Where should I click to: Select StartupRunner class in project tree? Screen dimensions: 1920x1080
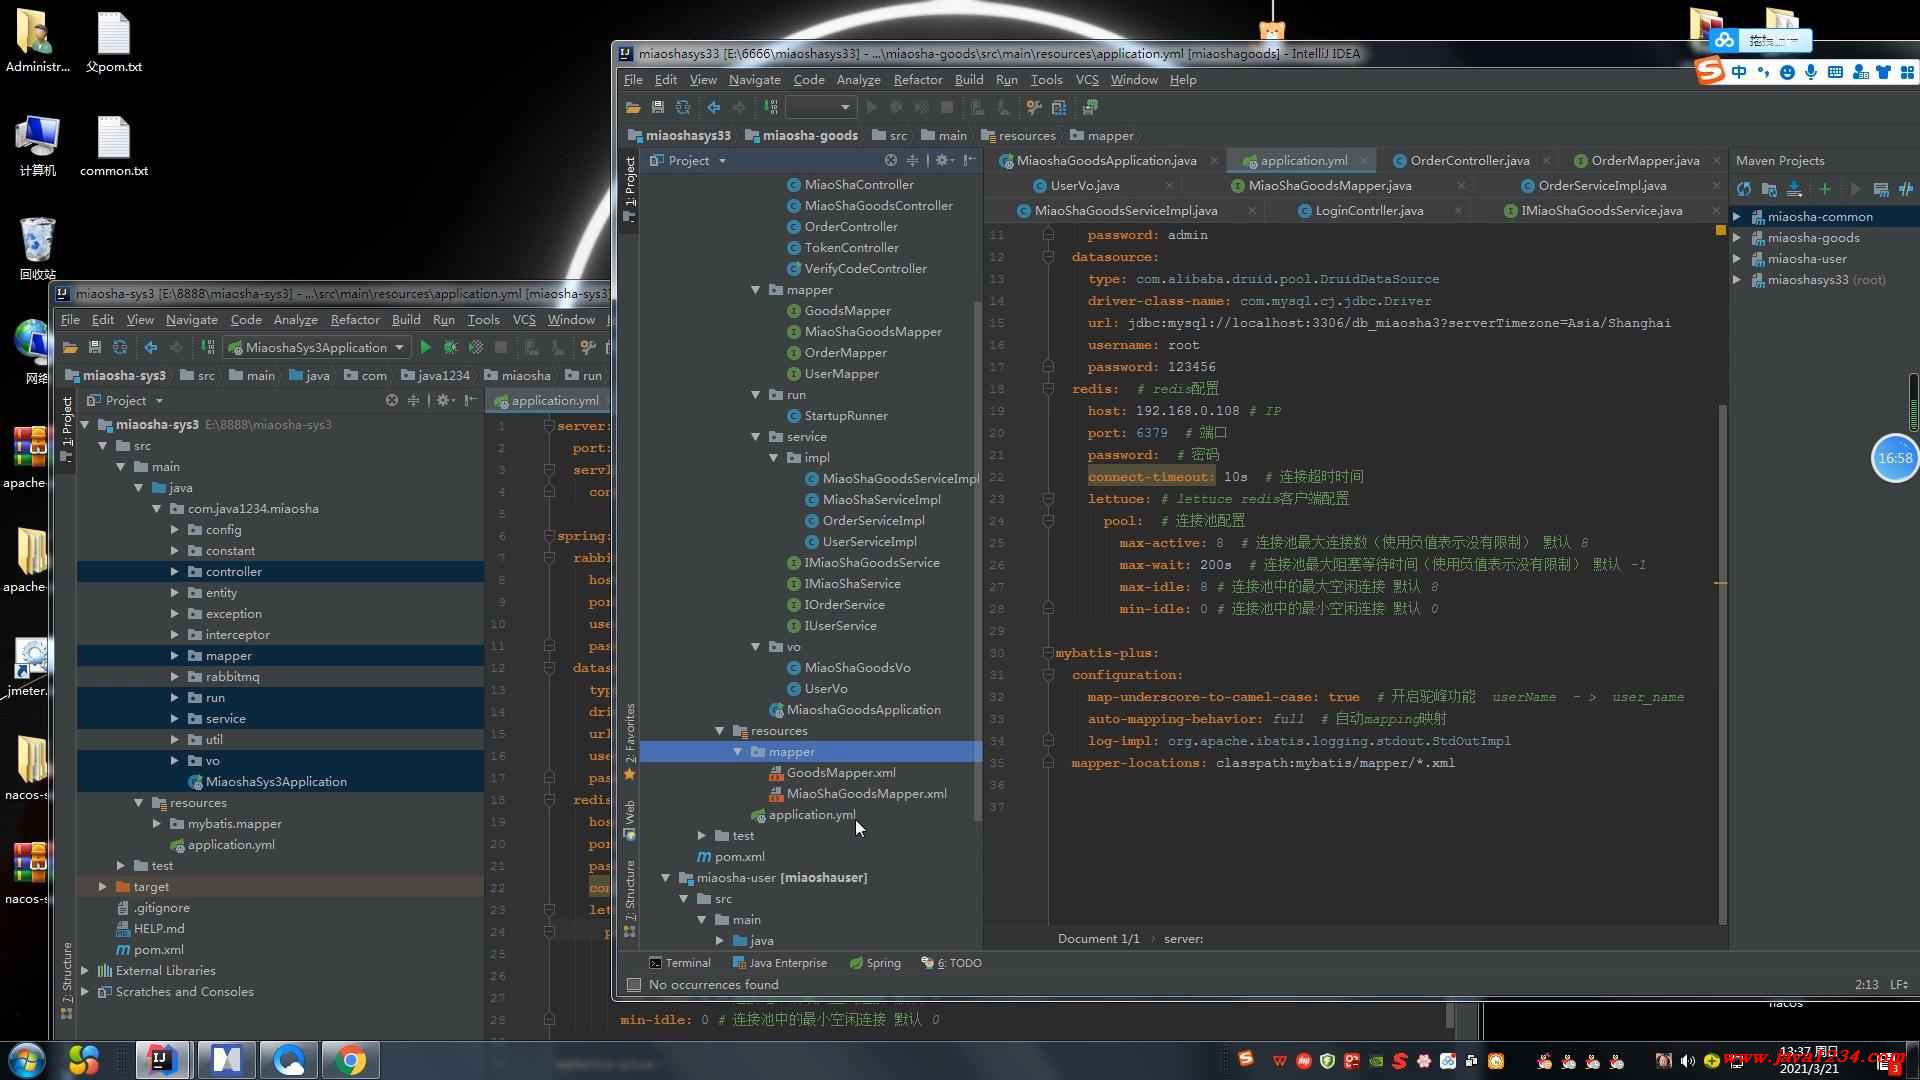[x=837, y=416]
